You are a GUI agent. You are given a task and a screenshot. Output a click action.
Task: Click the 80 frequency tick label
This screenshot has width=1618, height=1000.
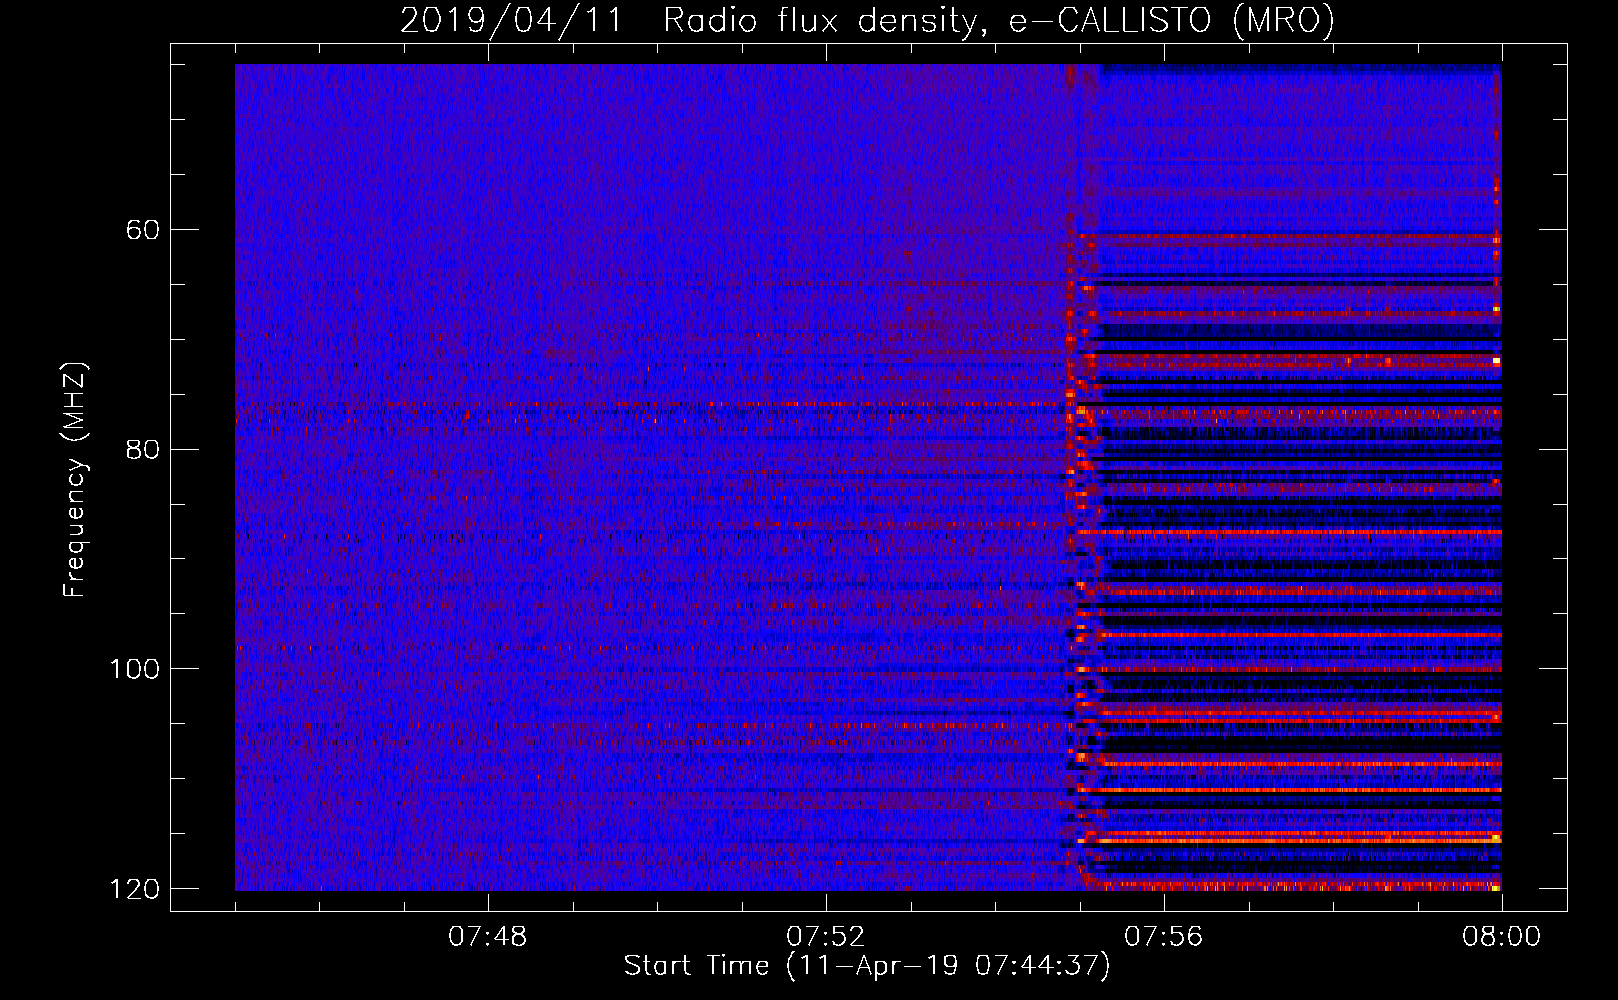[143, 449]
